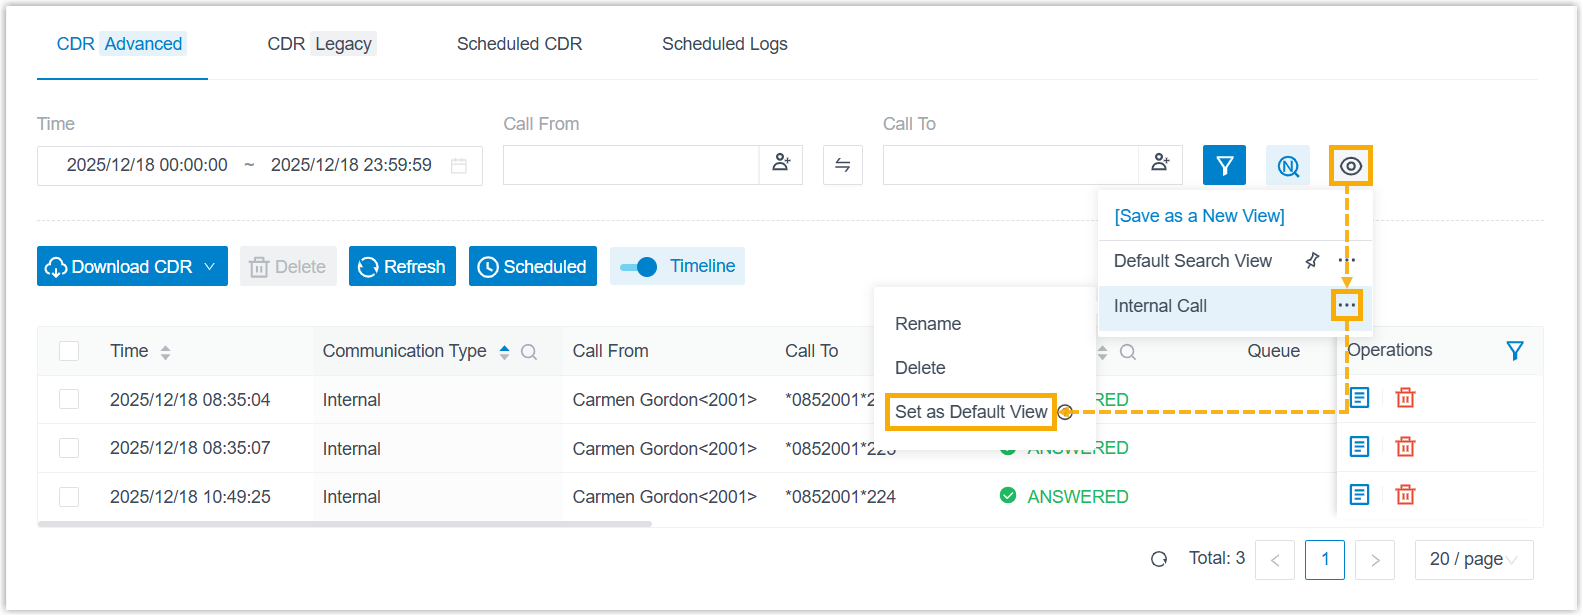Switch to the Scheduled CDR tab

click(519, 44)
